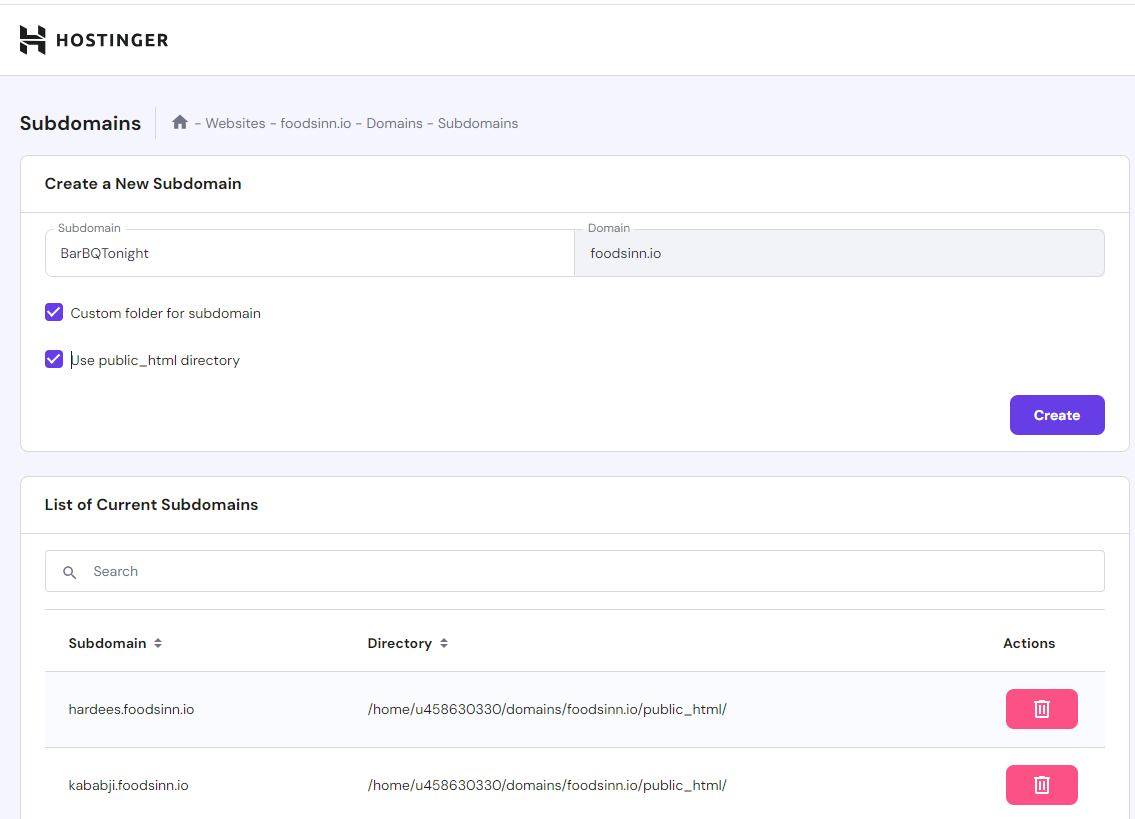
Task: Go to home via breadcrumb house icon
Action: point(180,122)
